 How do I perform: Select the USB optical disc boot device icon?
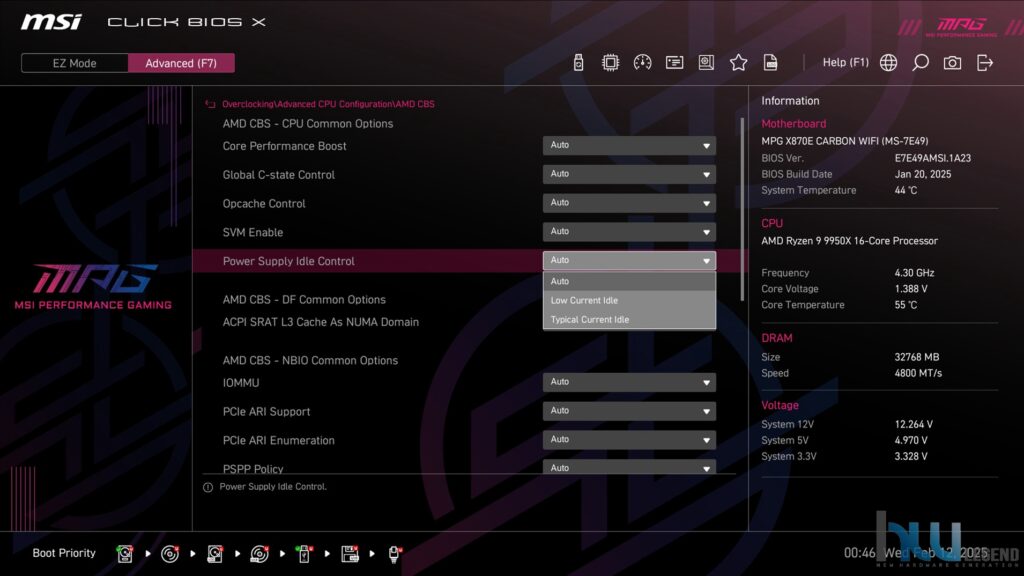point(259,554)
